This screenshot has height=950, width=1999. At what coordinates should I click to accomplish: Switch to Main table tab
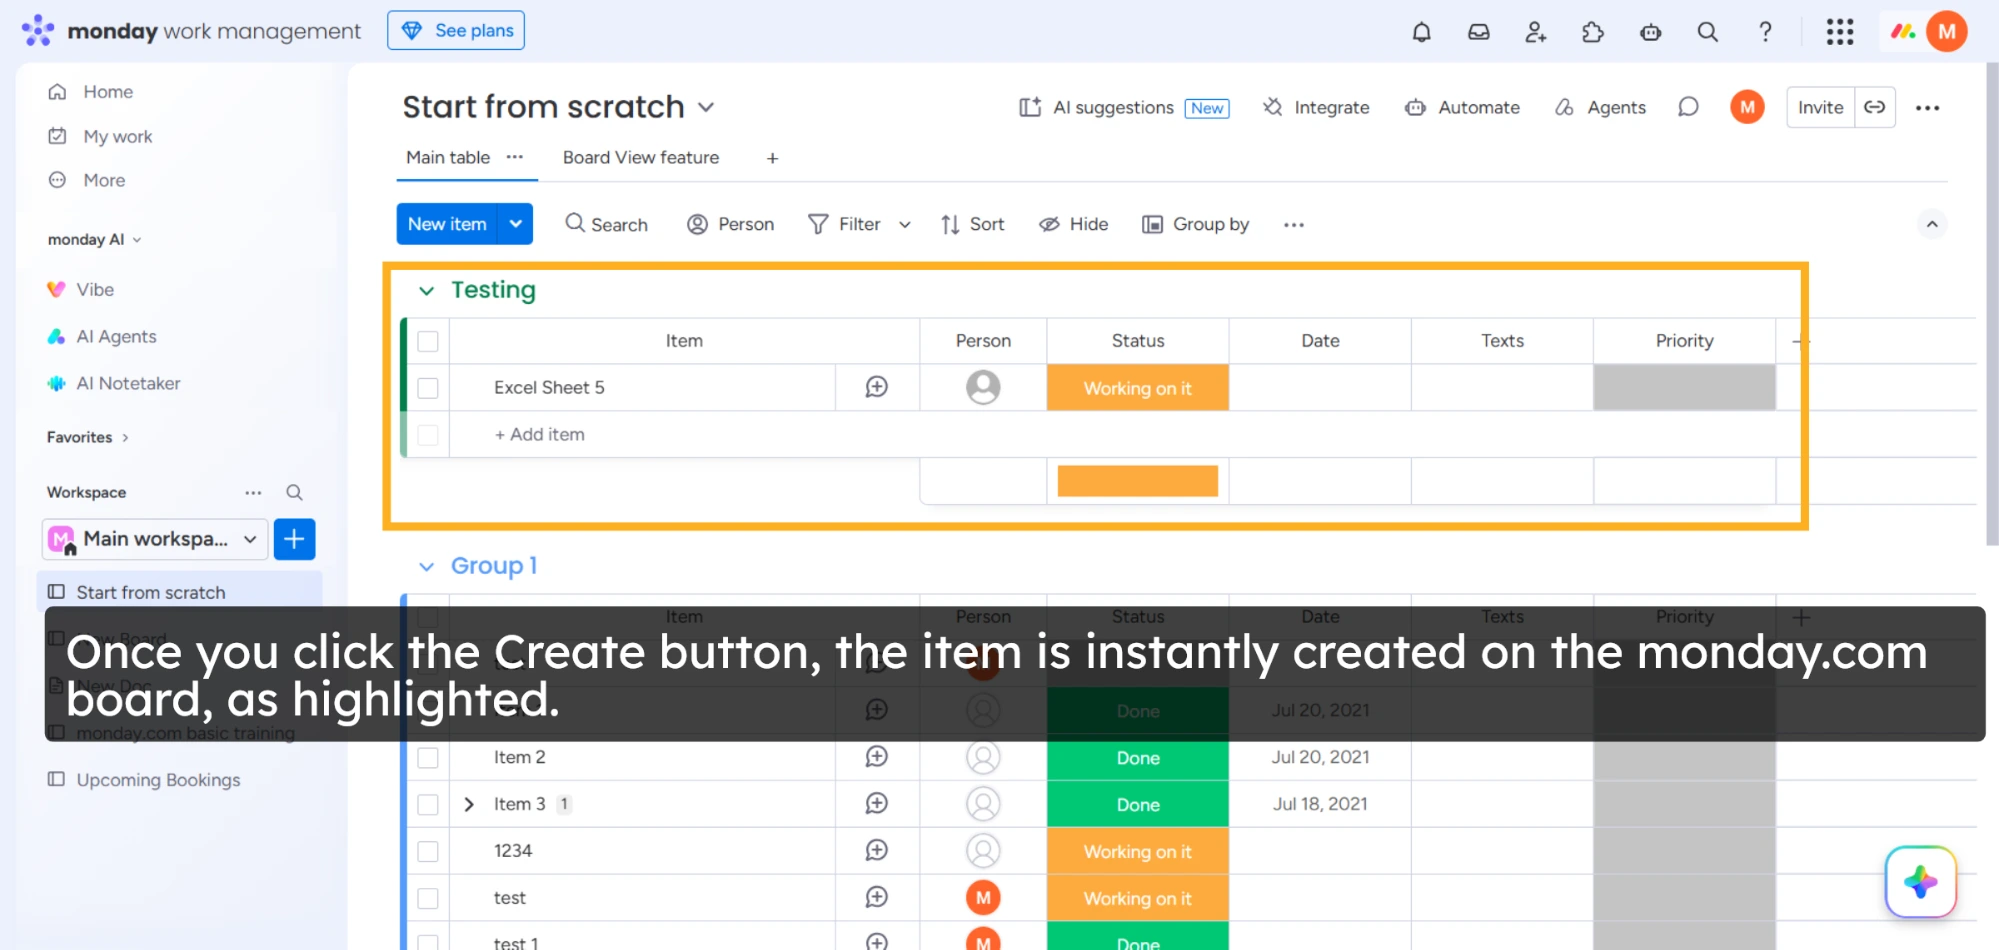point(448,157)
